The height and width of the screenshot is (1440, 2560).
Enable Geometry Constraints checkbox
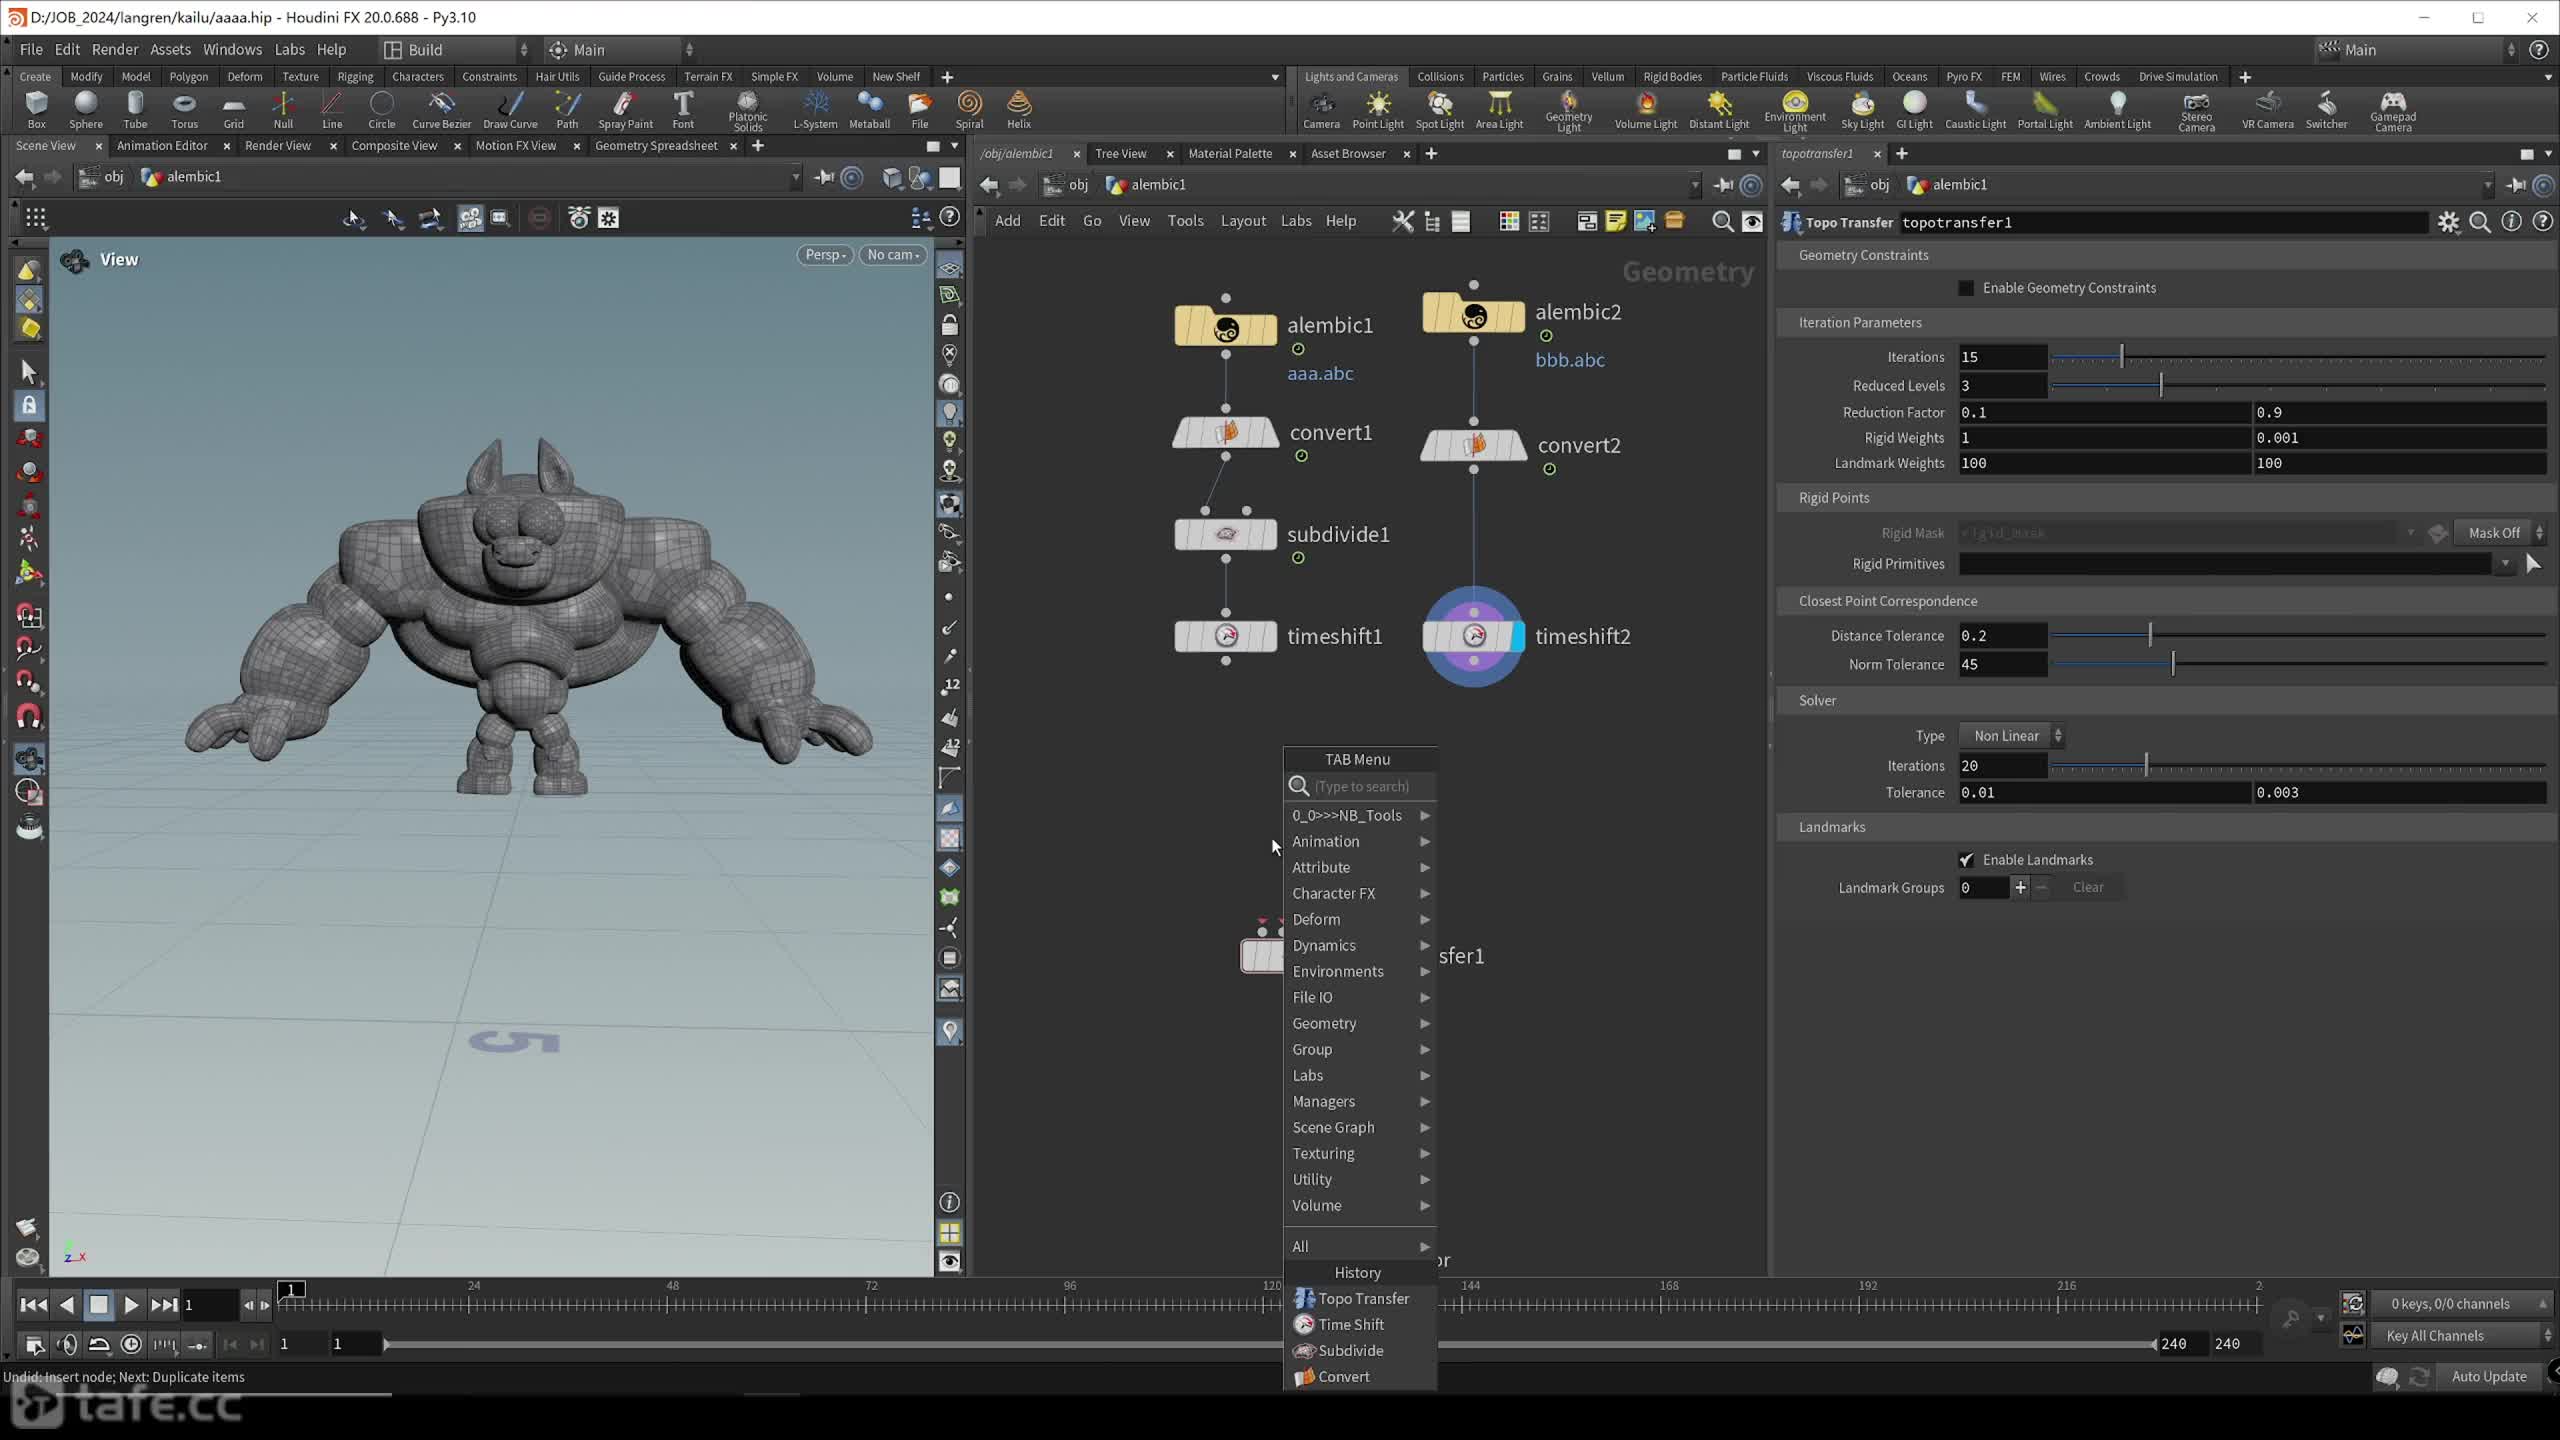(1966, 288)
